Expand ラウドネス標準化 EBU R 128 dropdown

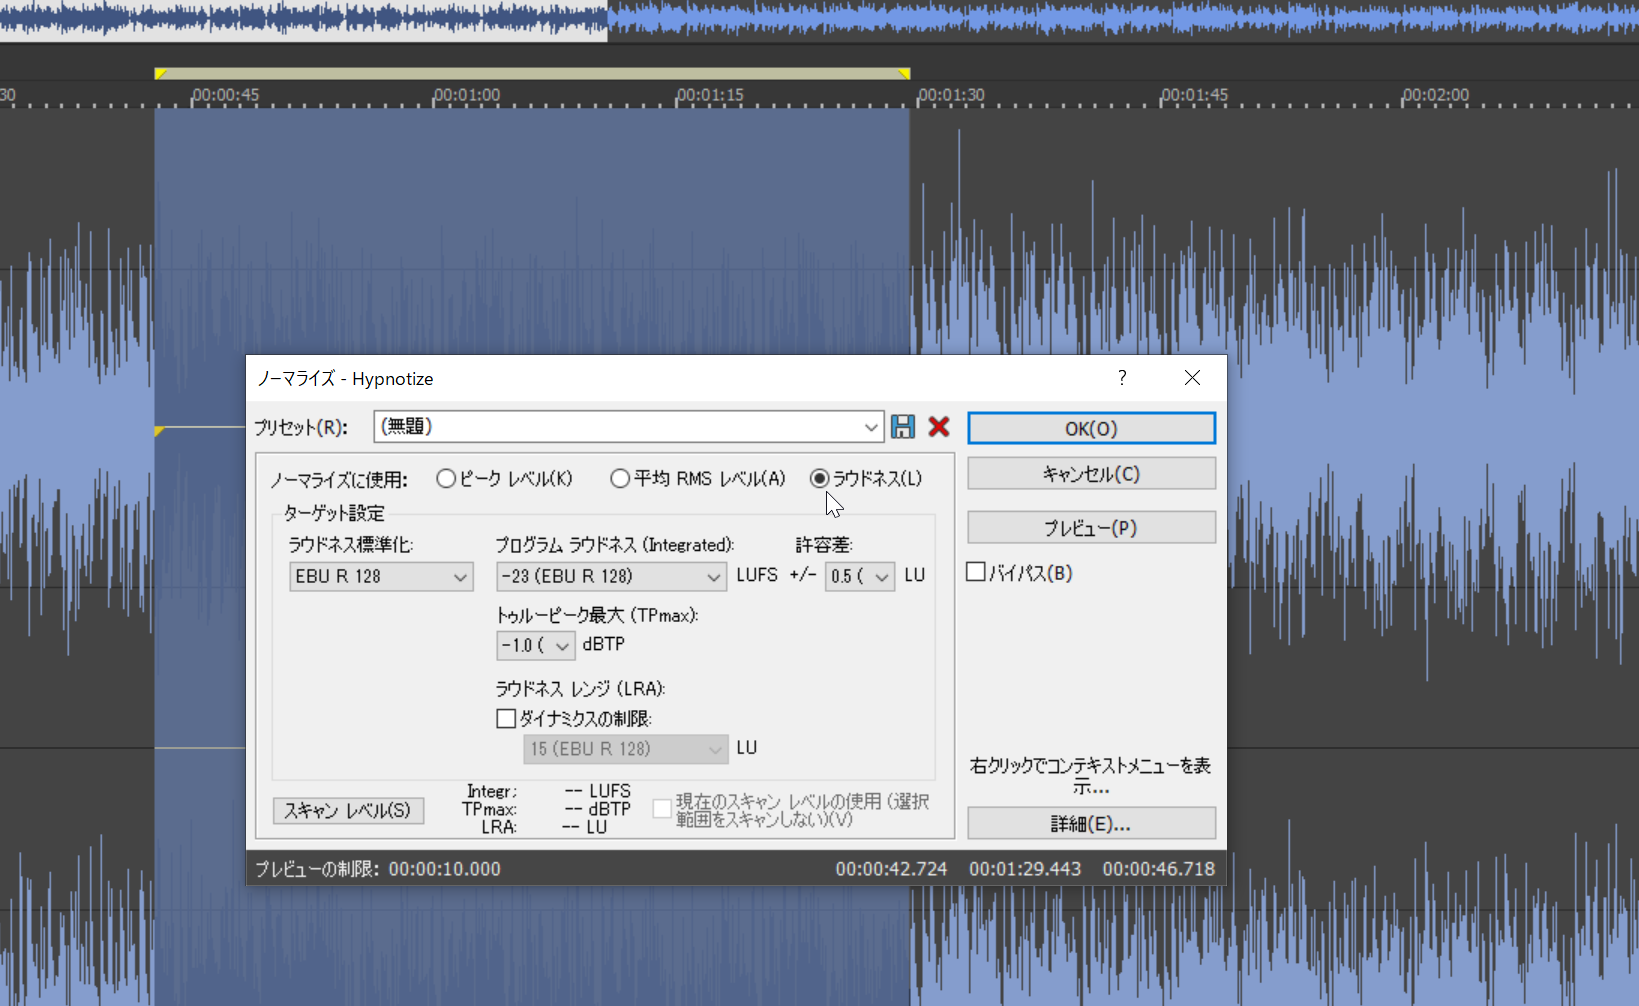tap(381, 576)
